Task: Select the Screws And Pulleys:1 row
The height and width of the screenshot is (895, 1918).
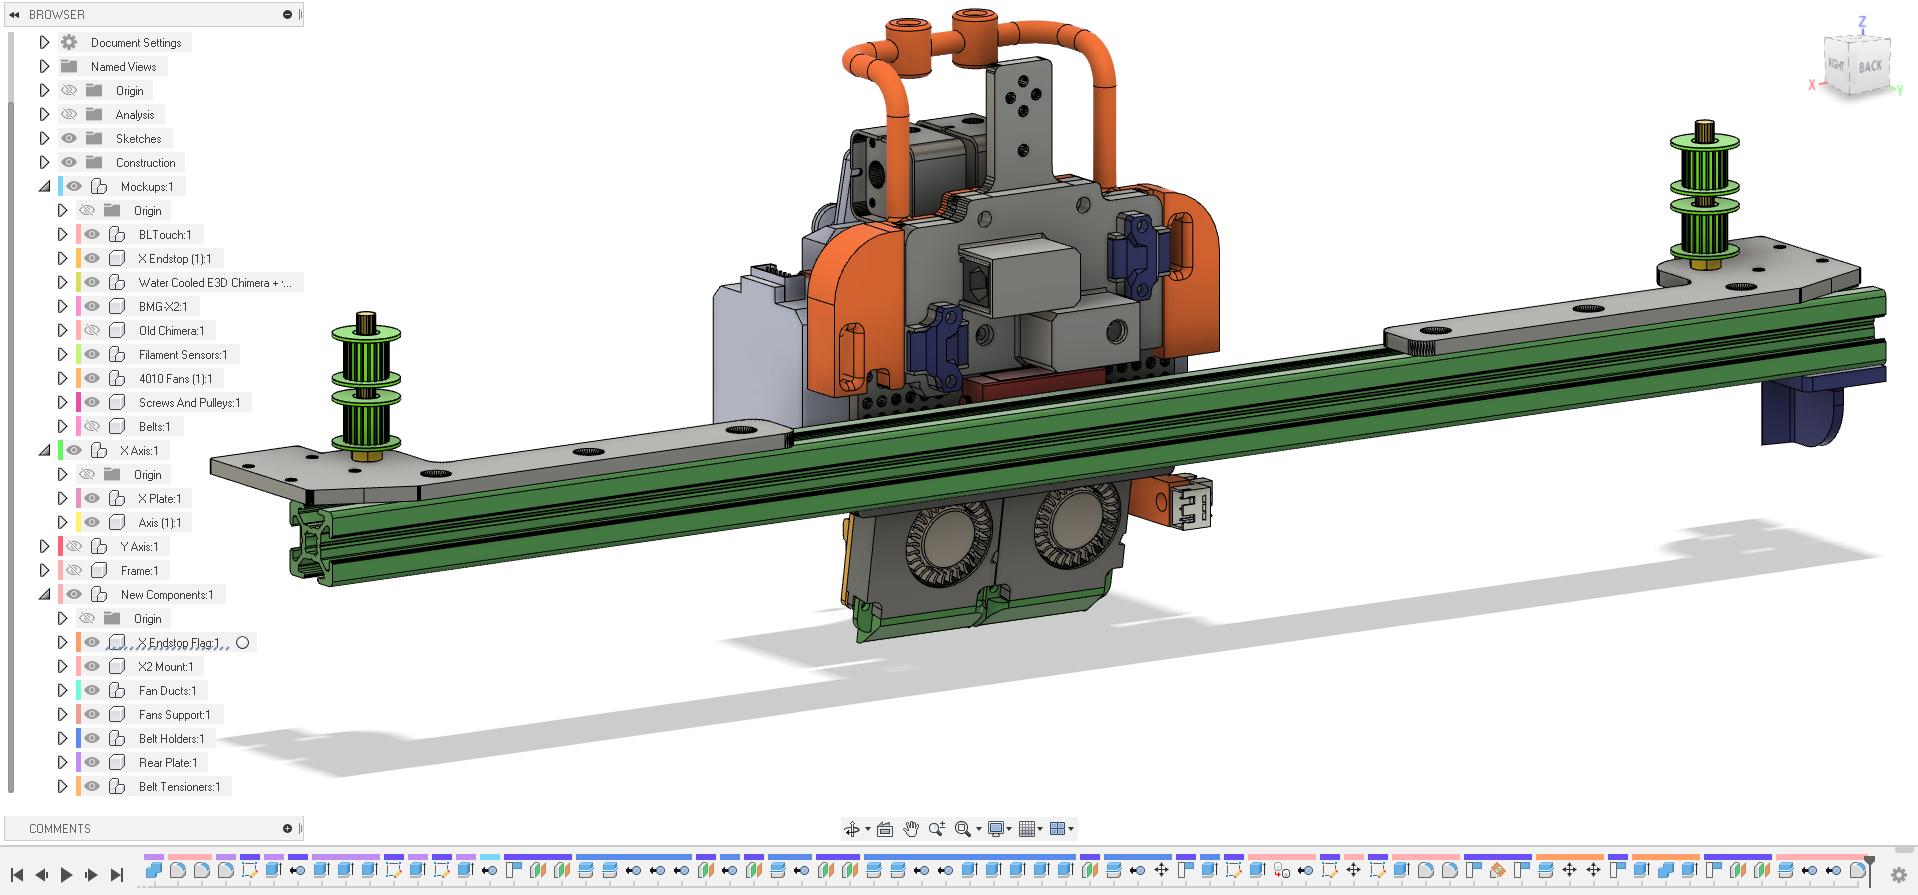Action: coord(163,402)
